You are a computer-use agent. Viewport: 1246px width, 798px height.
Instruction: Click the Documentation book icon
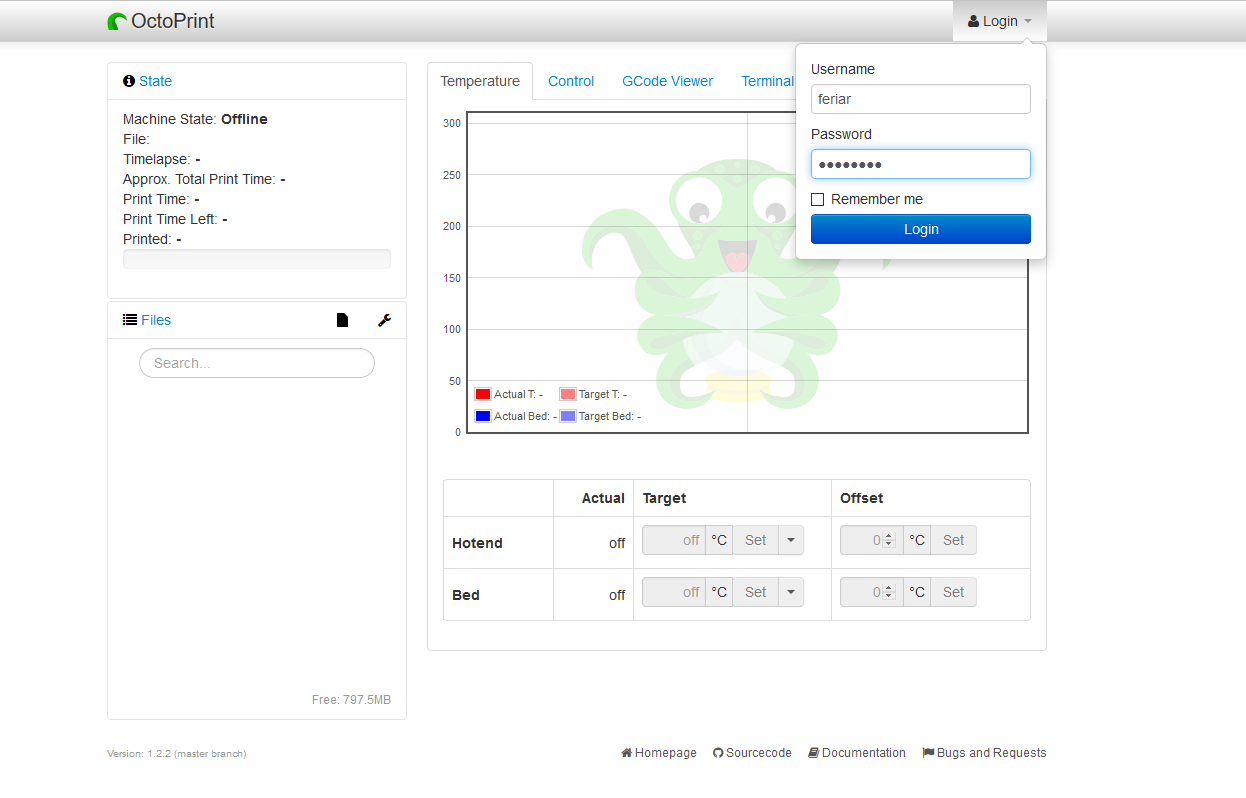(x=814, y=753)
